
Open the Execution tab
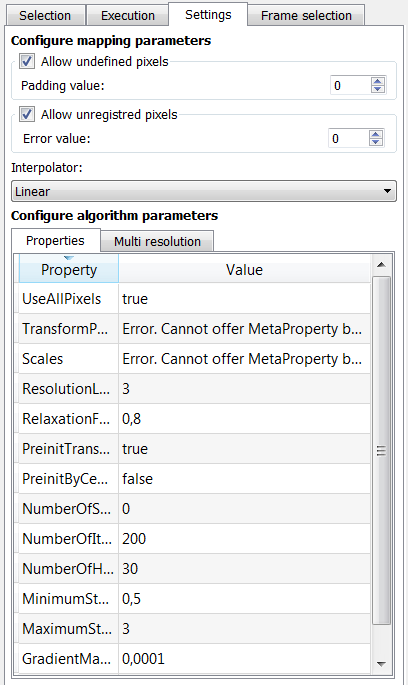[x=128, y=16]
